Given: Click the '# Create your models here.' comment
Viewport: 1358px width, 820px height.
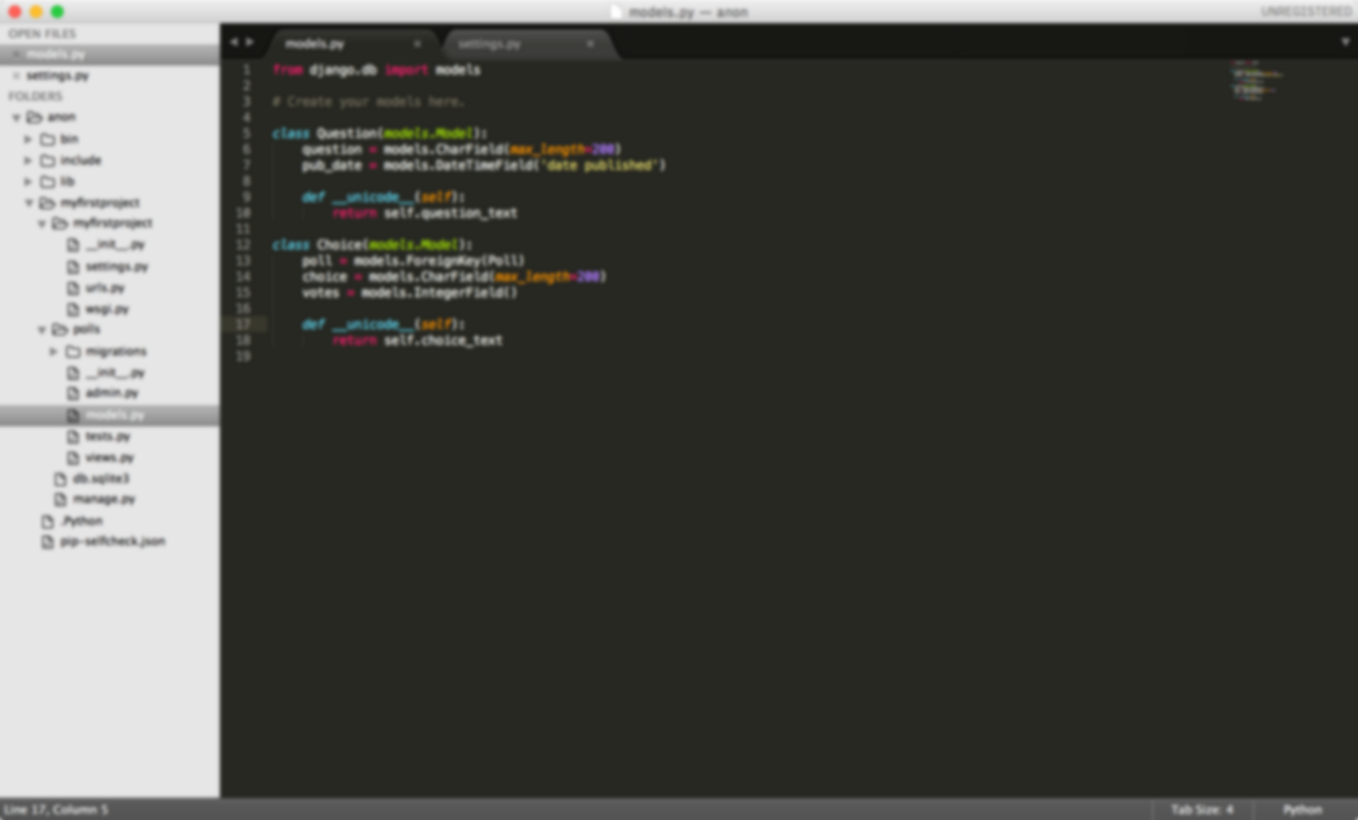Looking at the screenshot, I should coord(369,102).
